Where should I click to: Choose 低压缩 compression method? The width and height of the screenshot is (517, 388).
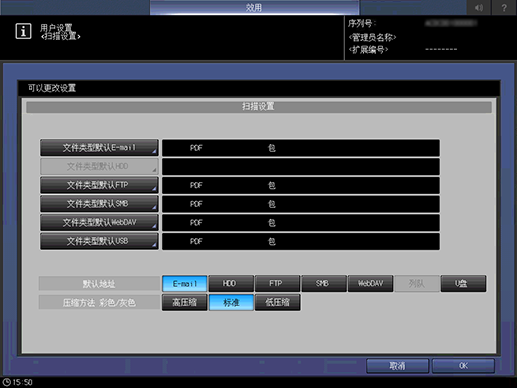click(277, 302)
